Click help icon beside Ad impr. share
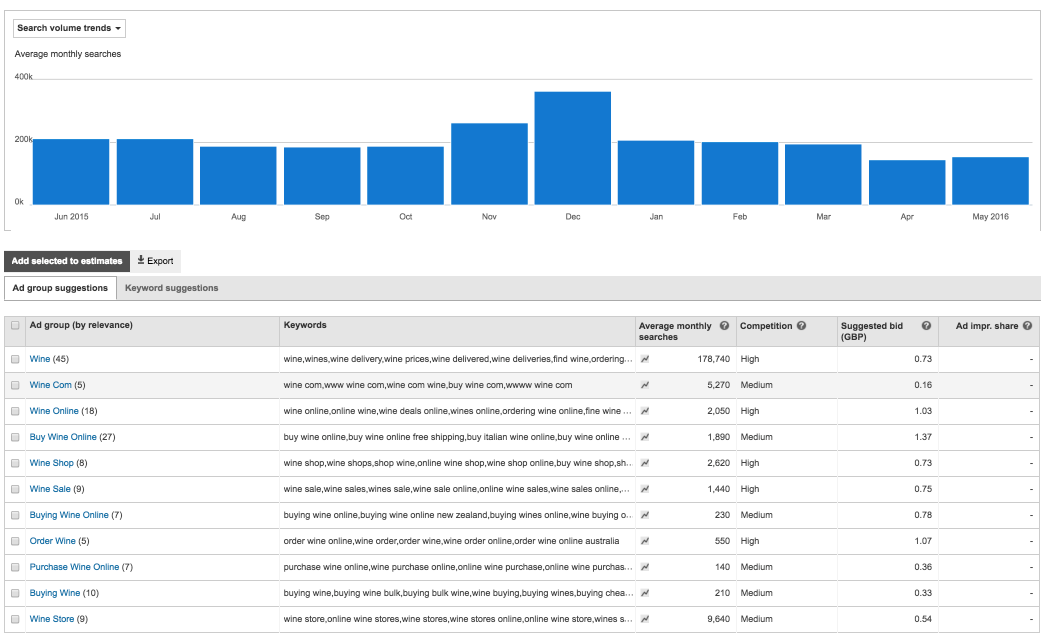Screen dimensions: 1063x633 (1027, 326)
